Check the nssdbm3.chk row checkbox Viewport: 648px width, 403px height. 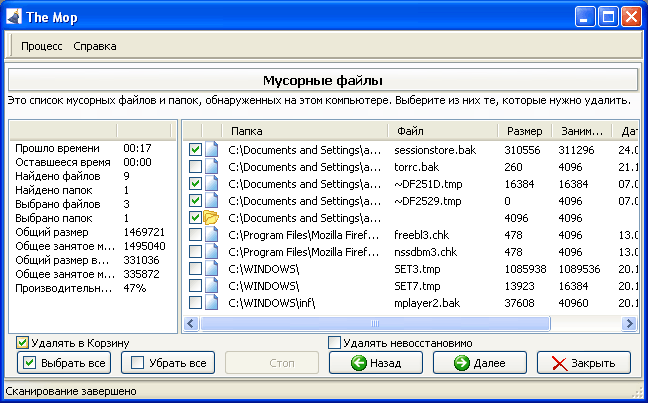(195, 252)
